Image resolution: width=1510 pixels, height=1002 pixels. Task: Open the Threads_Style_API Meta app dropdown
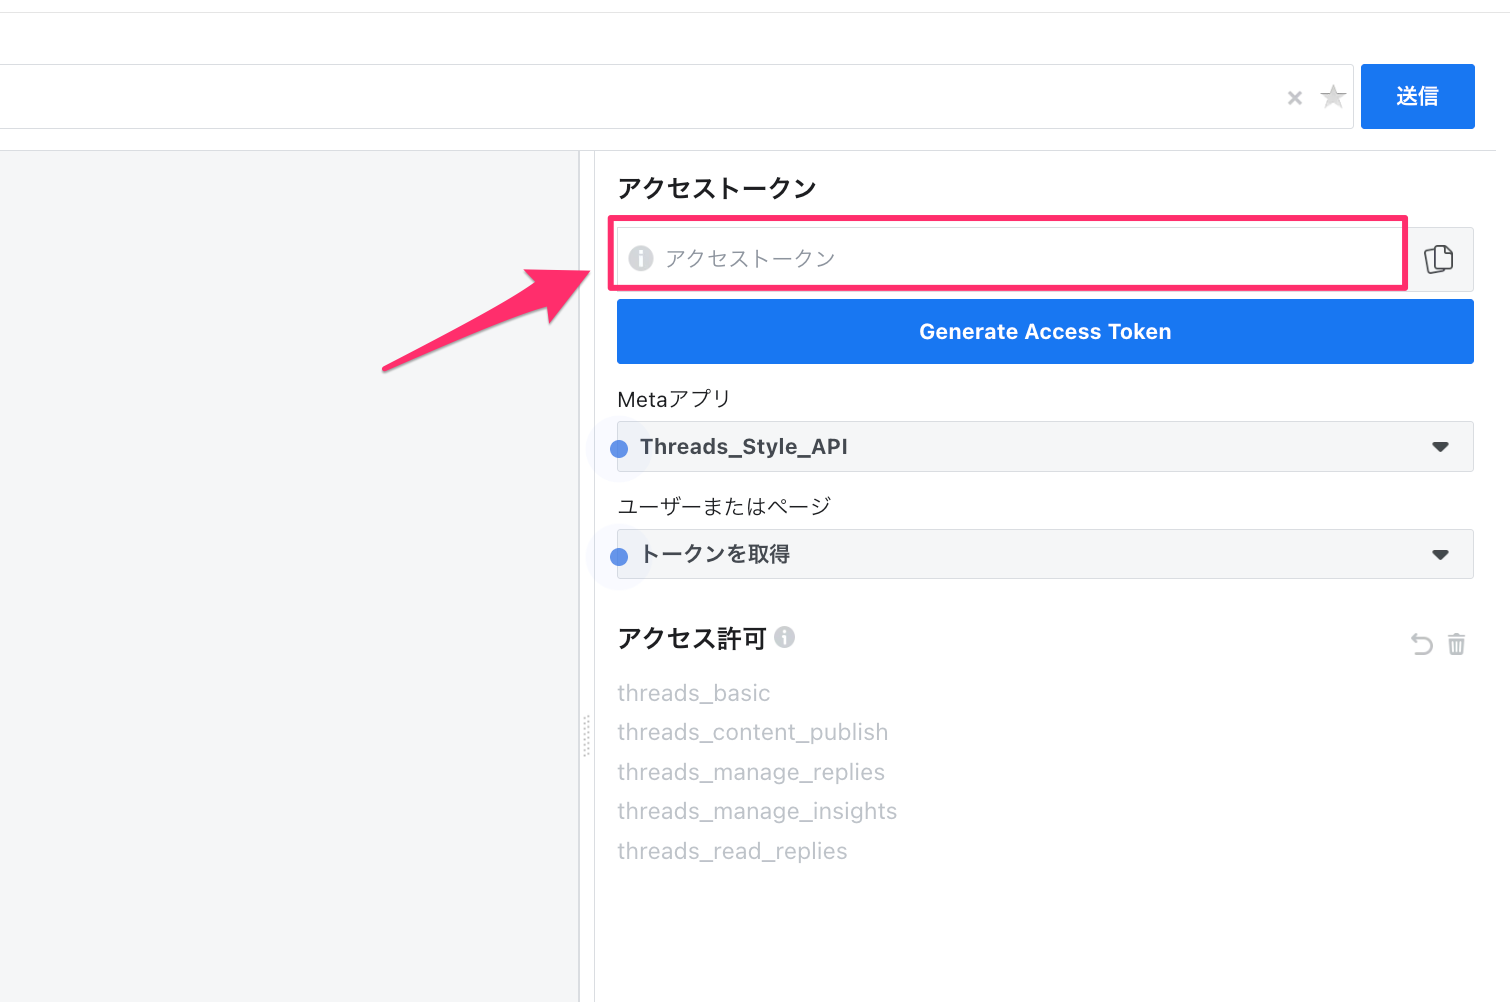click(x=1044, y=447)
